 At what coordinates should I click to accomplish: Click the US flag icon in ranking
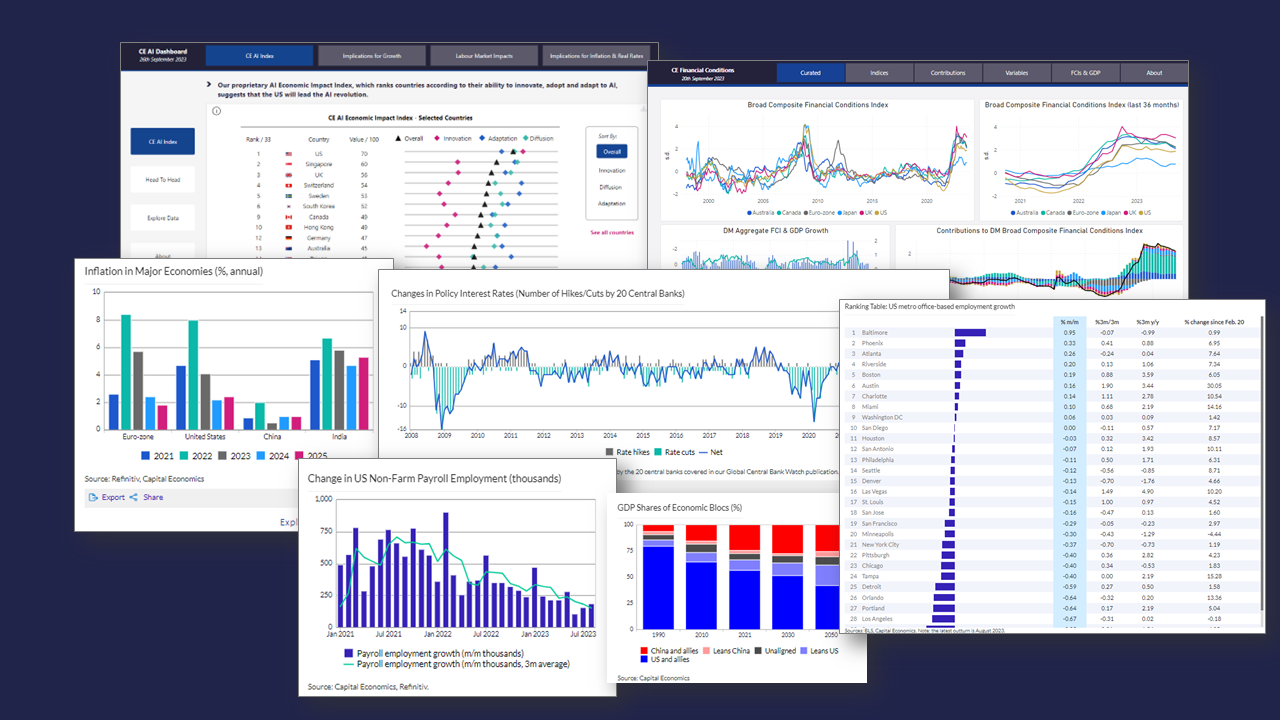coord(288,154)
